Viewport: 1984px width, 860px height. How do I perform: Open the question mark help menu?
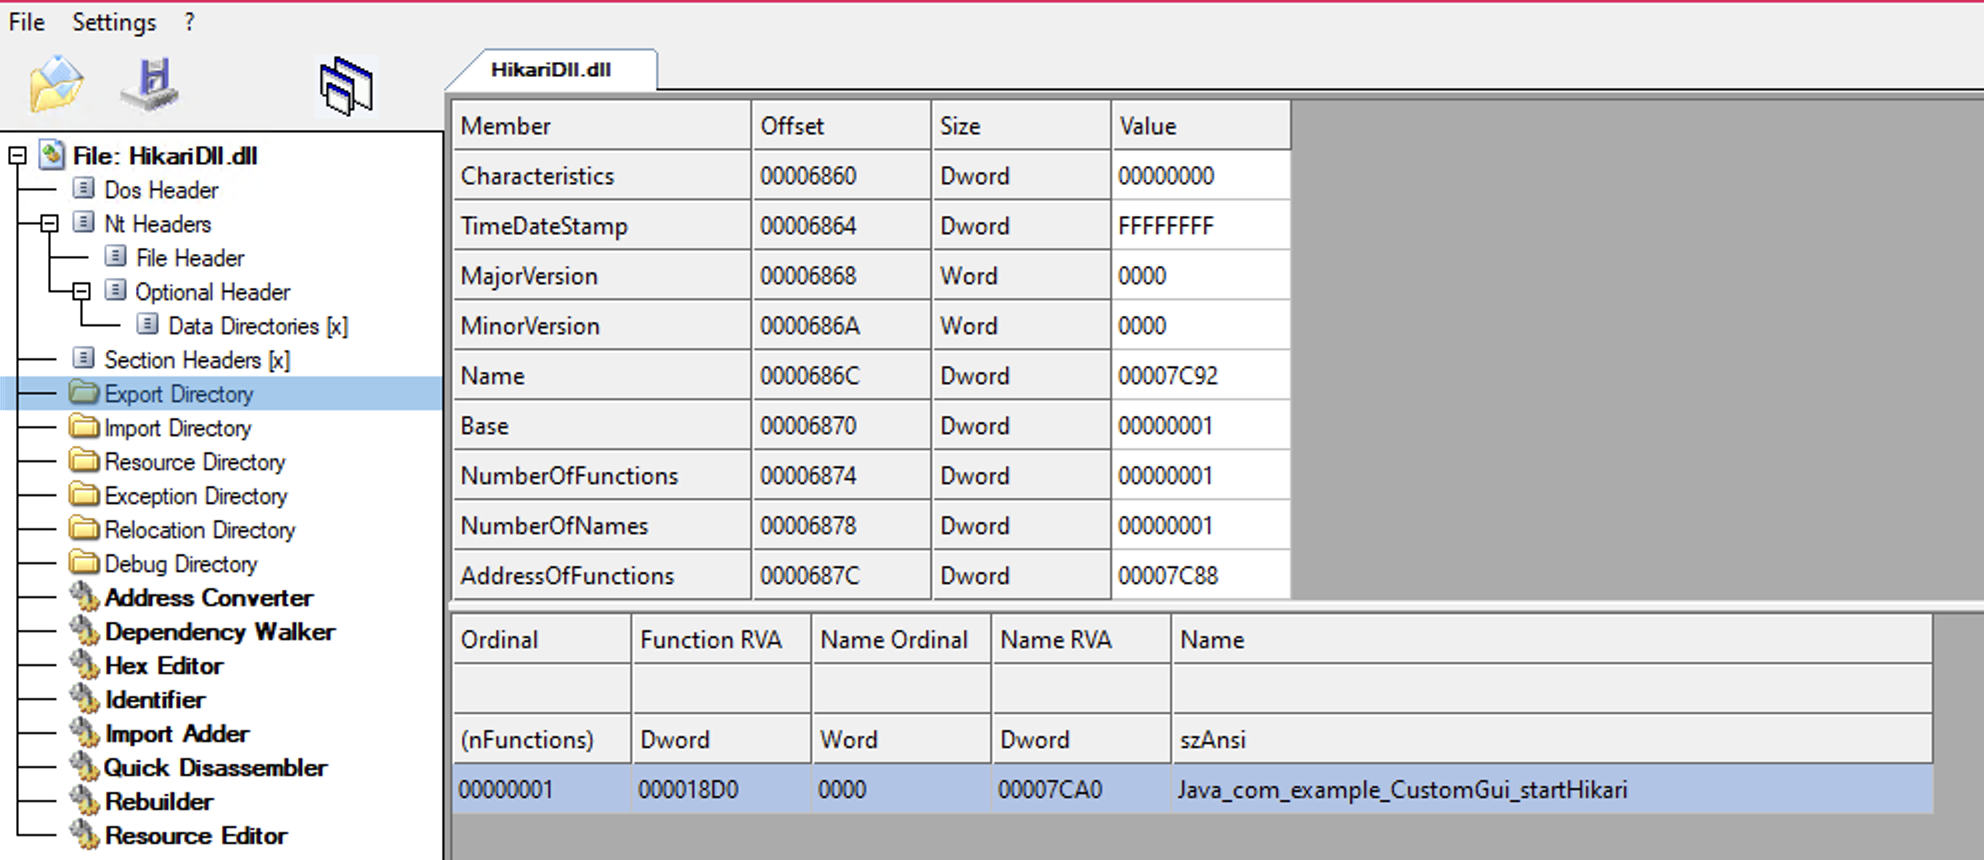(x=190, y=22)
